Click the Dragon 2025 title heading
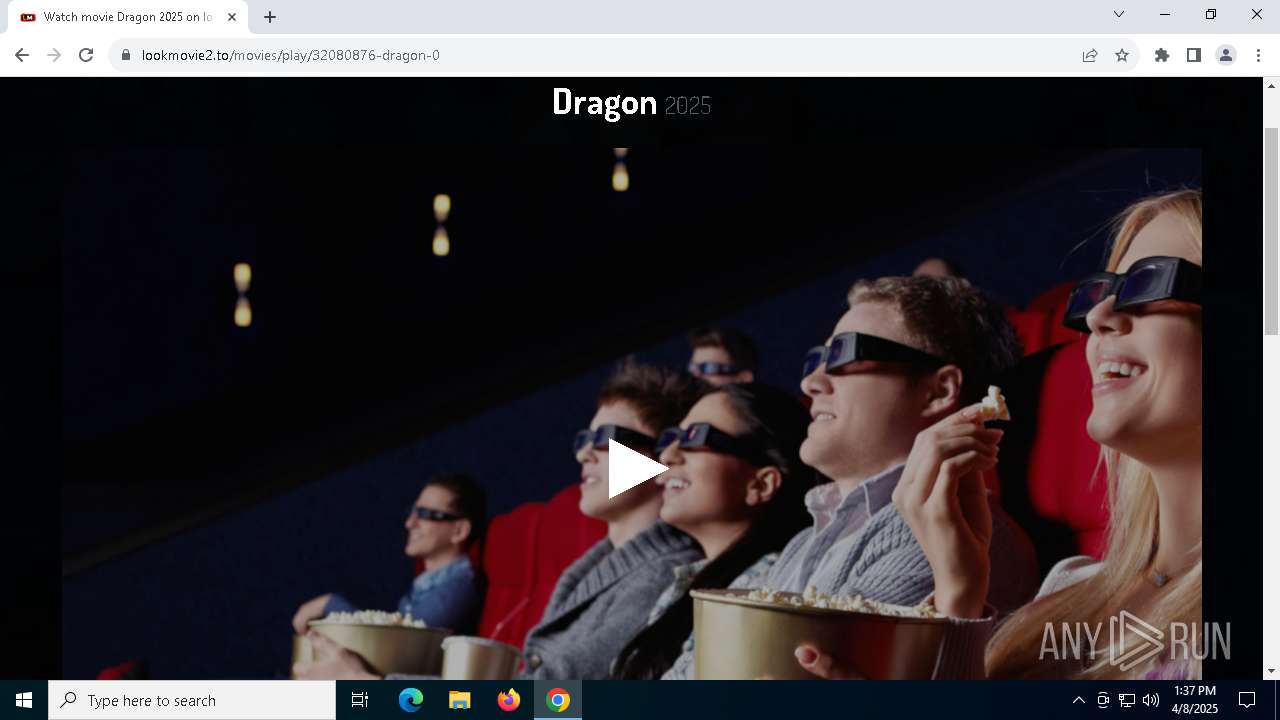Viewport: 1280px width, 720px height. tap(632, 103)
